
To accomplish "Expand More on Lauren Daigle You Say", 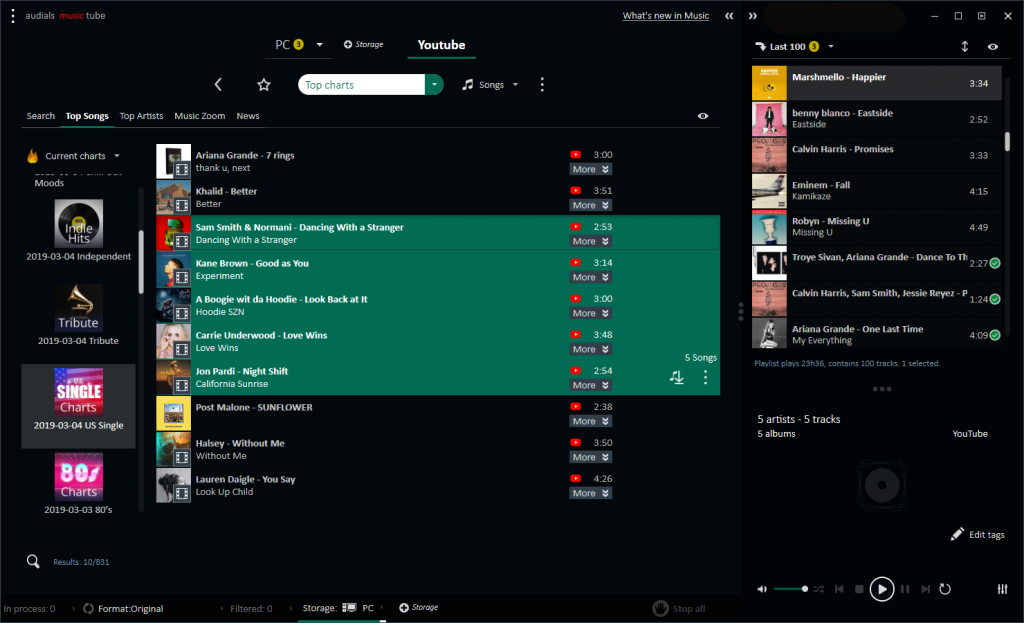I will [590, 493].
